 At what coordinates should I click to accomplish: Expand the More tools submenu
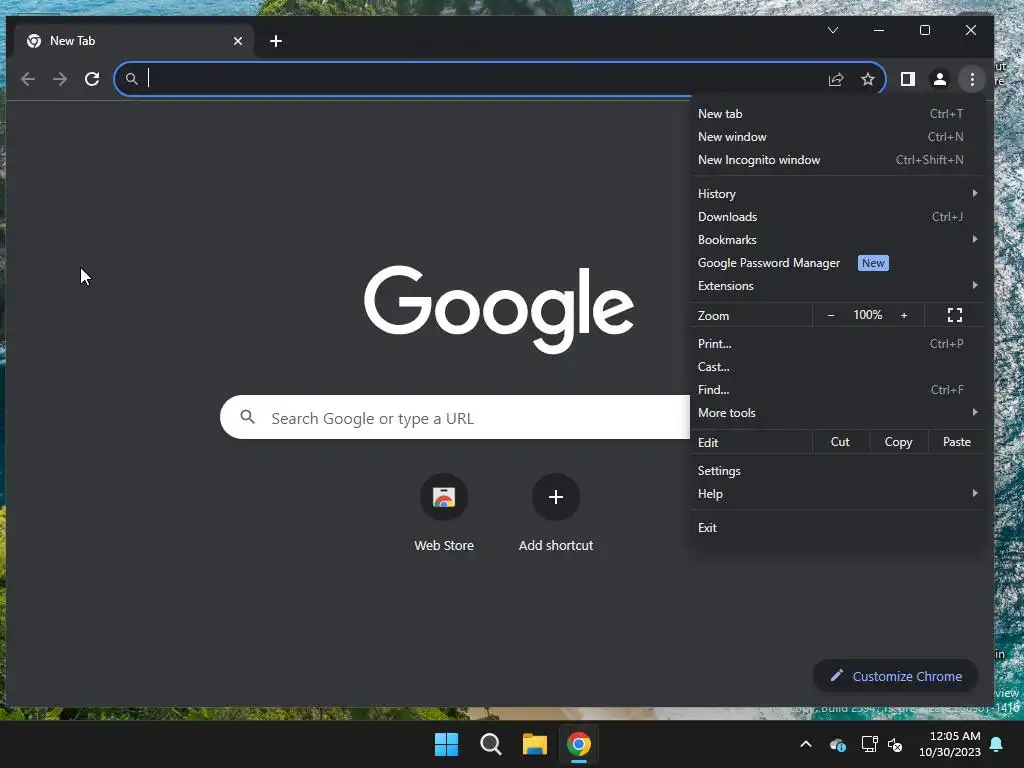point(837,413)
